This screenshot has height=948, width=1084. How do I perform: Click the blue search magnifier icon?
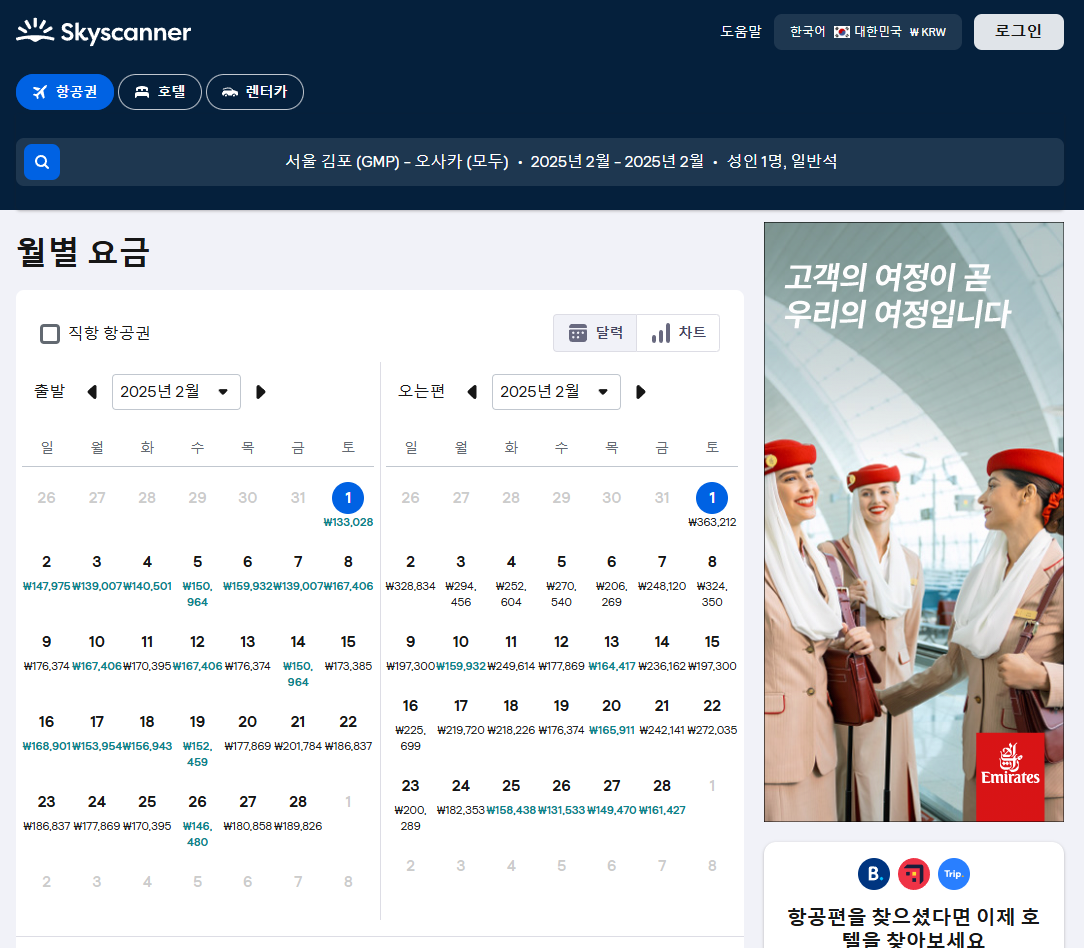click(x=41, y=161)
